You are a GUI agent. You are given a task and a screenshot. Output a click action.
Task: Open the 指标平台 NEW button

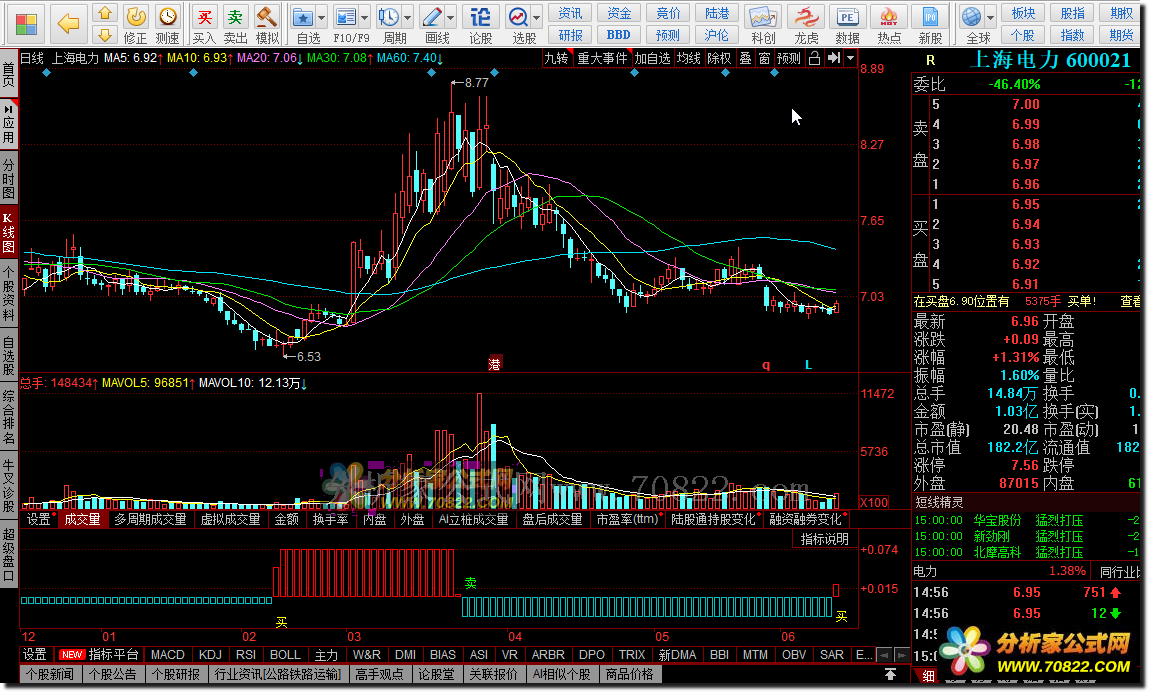click(100, 655)
